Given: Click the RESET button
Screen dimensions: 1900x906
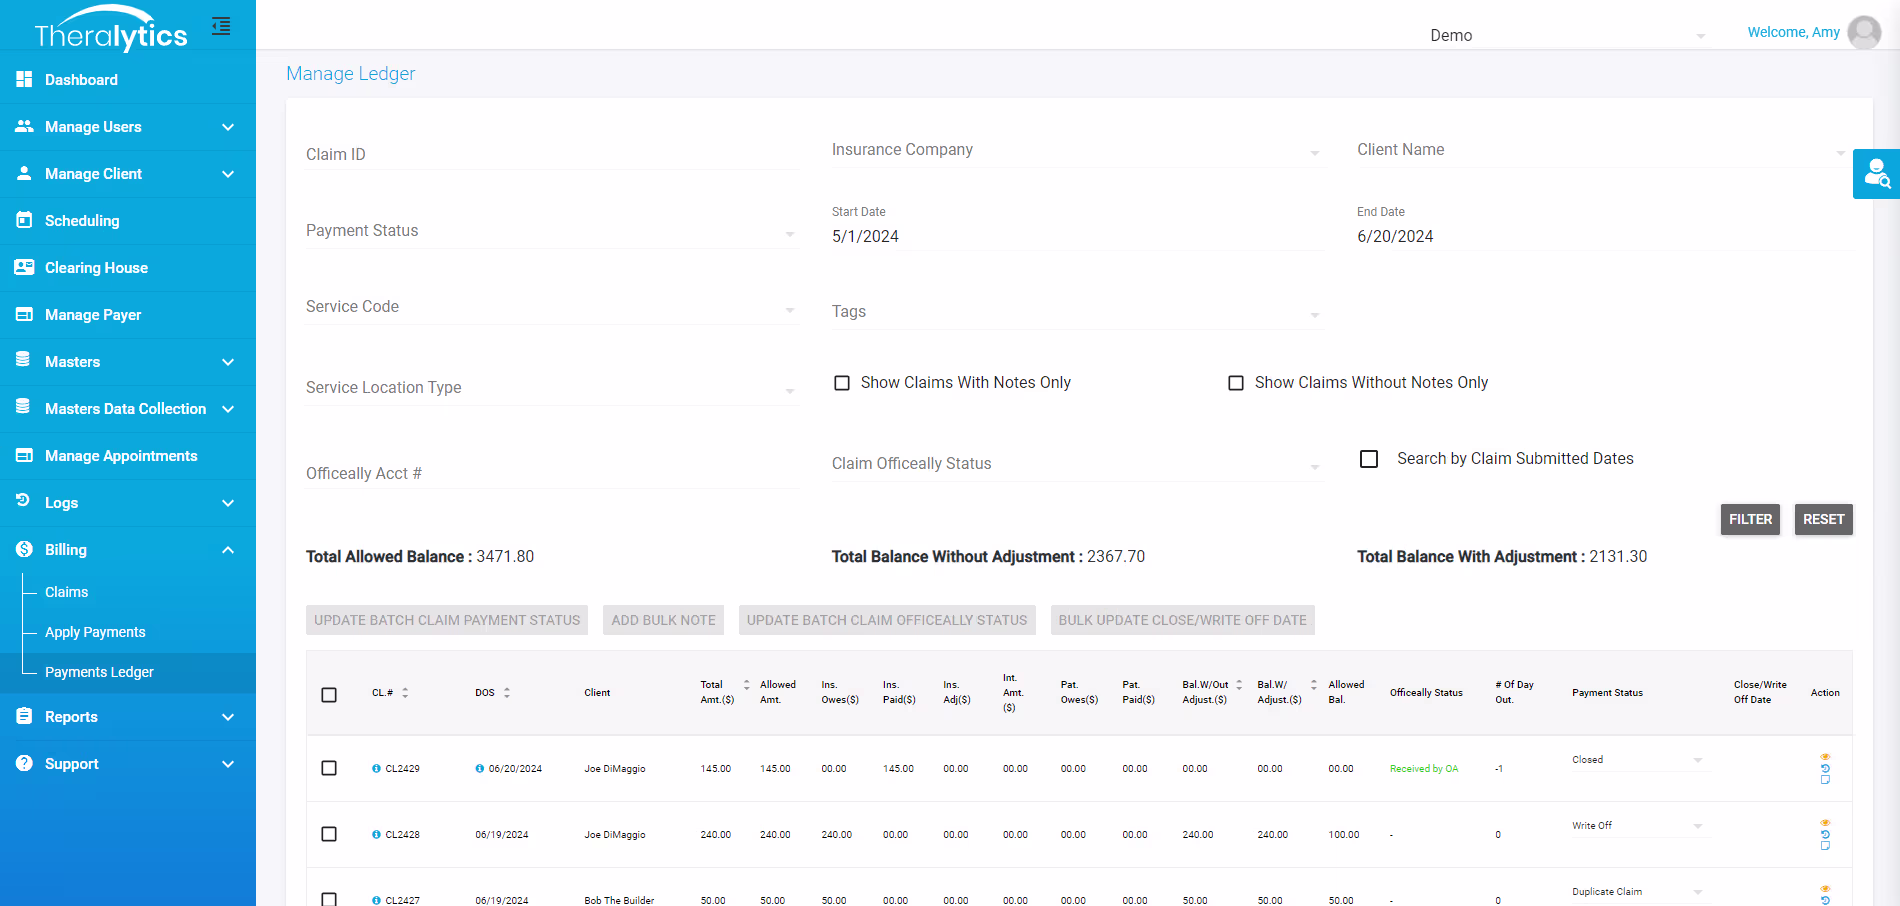Looking at the screenshot, I should [1823, 519].
